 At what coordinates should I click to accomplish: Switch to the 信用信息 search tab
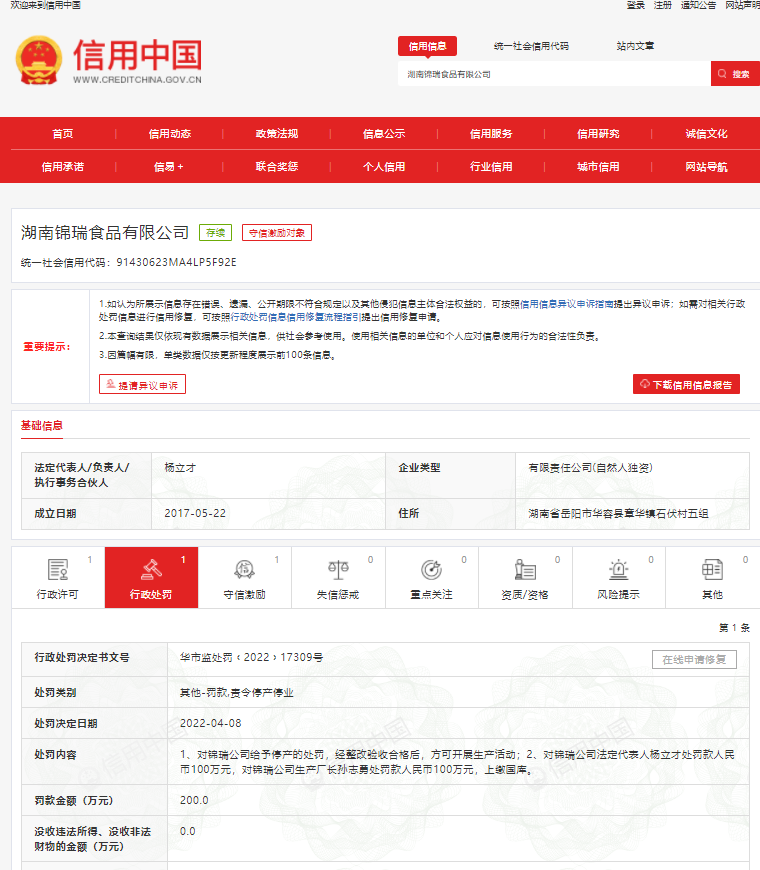pos(427,46)
